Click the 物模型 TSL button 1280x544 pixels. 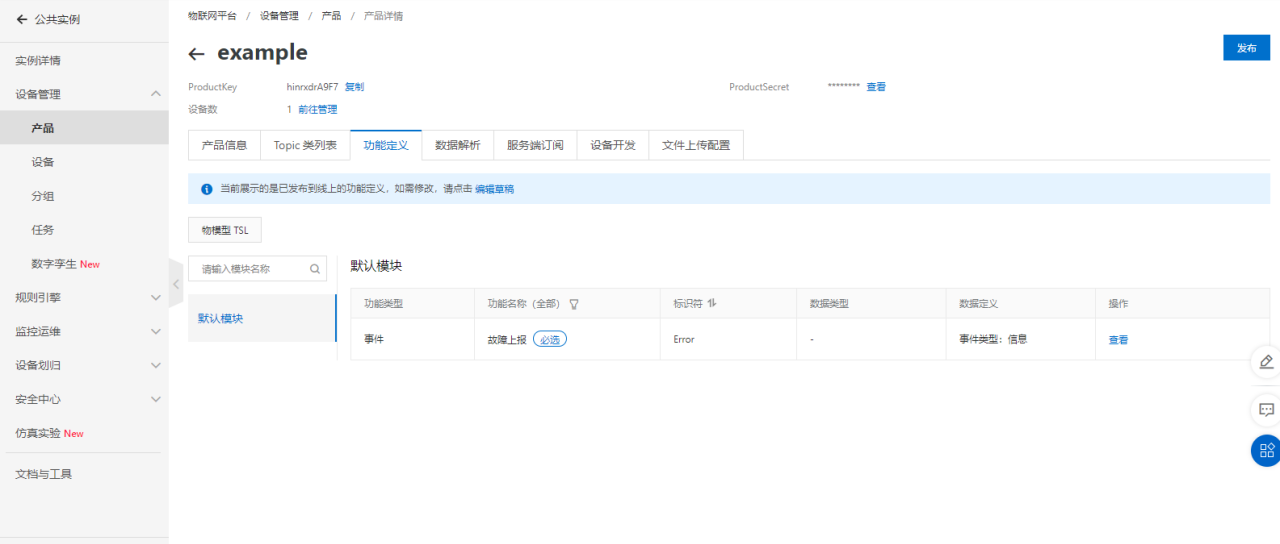[x=225, y=230]
